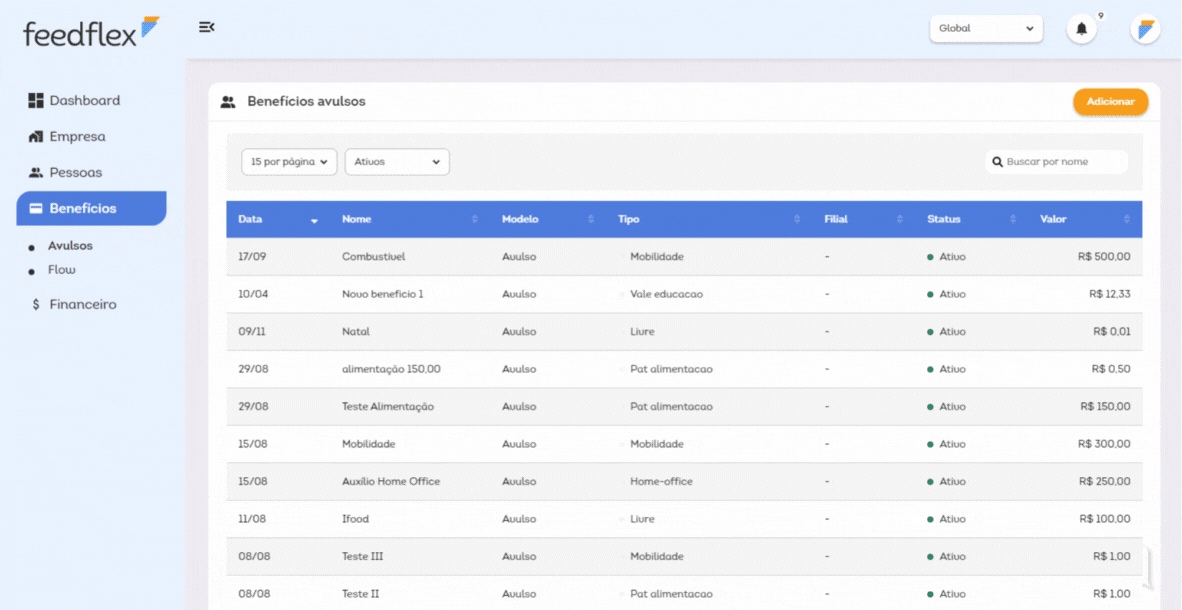Viewport: 1182px width, 610px height.
Task: Click the Dashboard grid icon
Action: [36, 100]
